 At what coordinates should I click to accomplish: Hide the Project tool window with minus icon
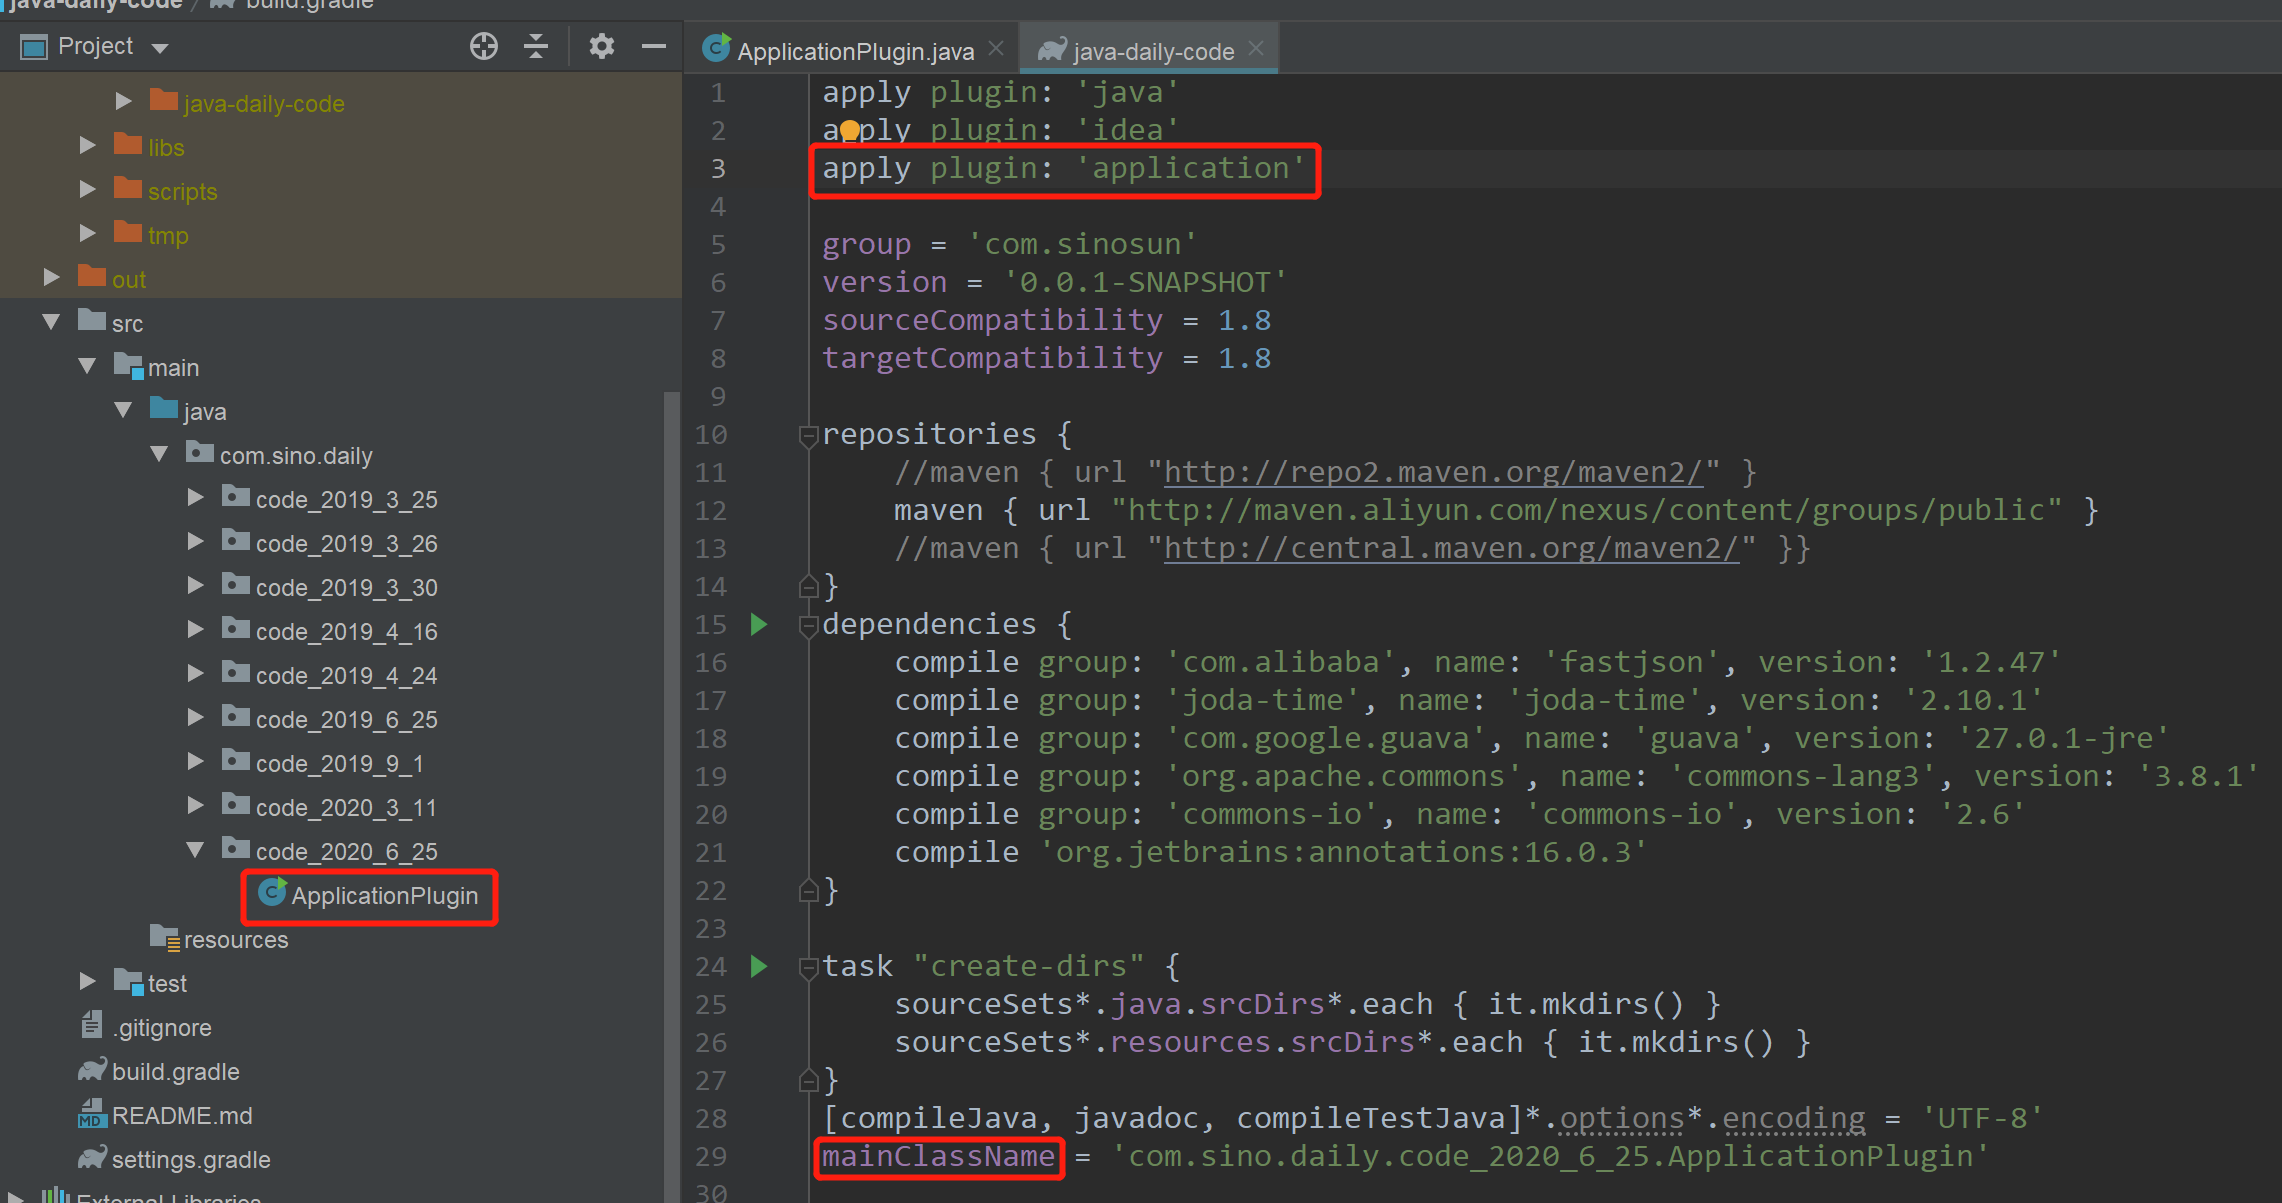point(655,46)
